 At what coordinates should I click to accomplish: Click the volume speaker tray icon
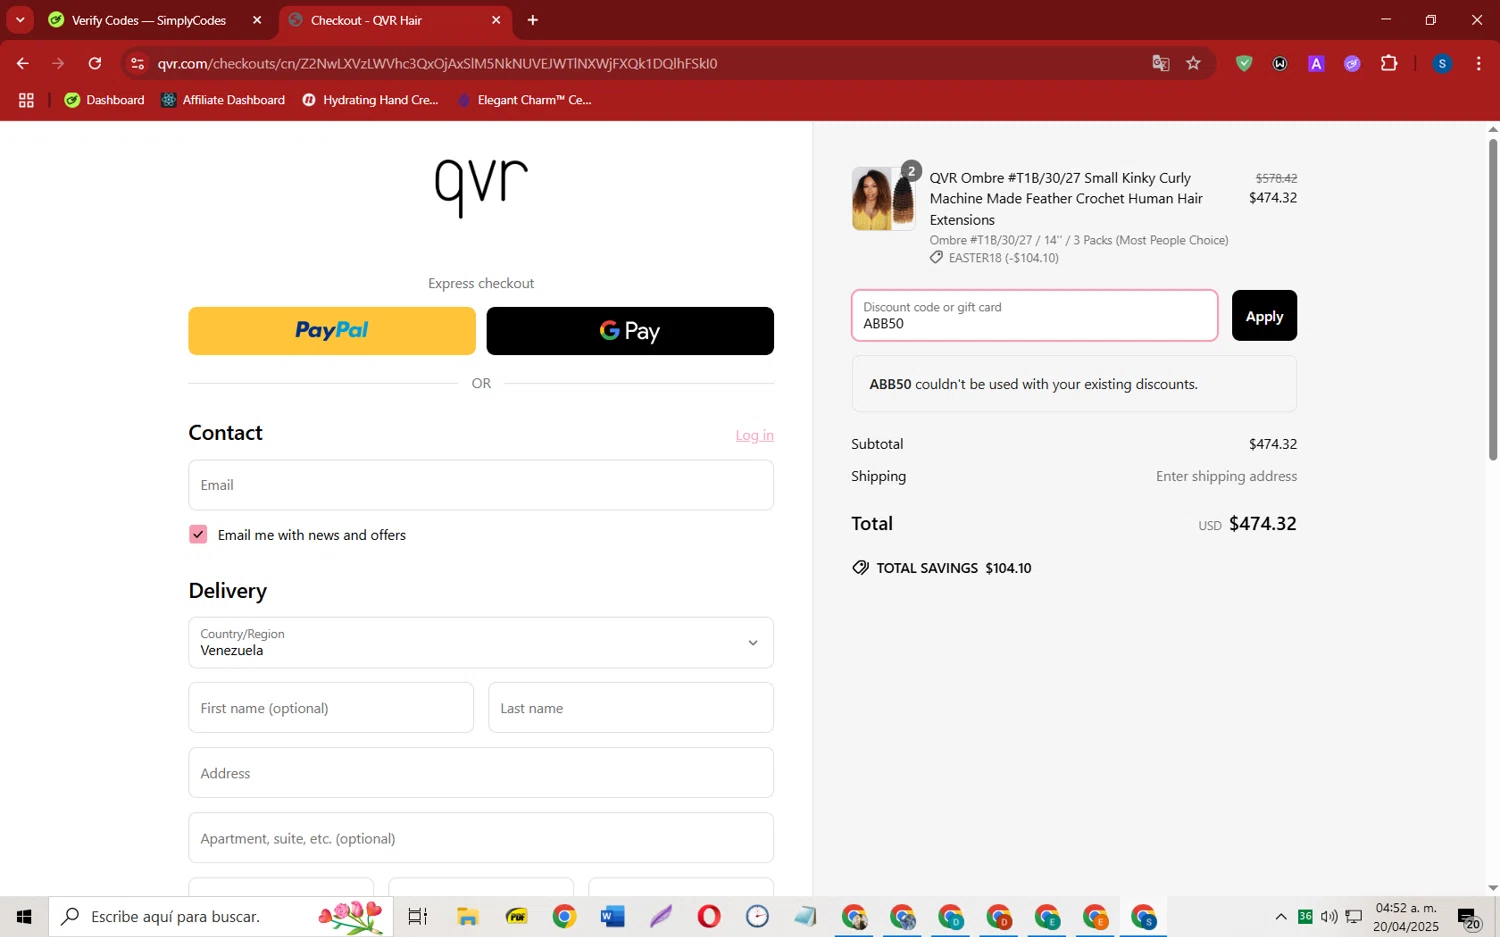1329,917
